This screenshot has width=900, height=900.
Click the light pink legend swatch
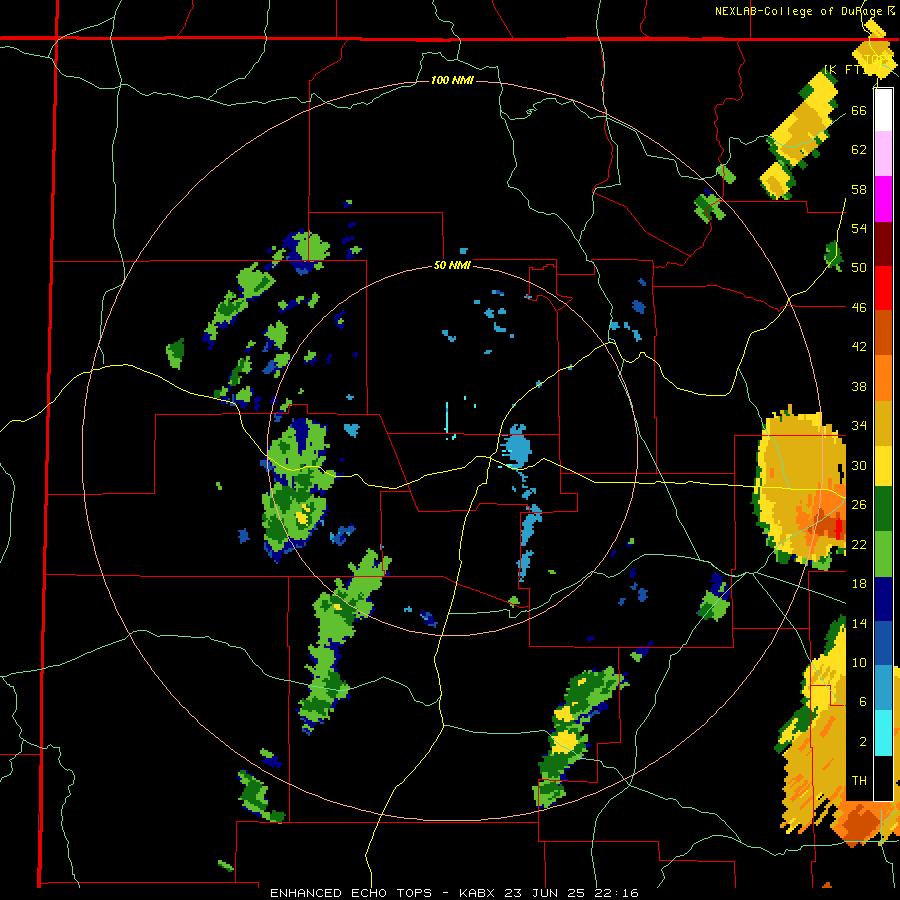[883, 154]
